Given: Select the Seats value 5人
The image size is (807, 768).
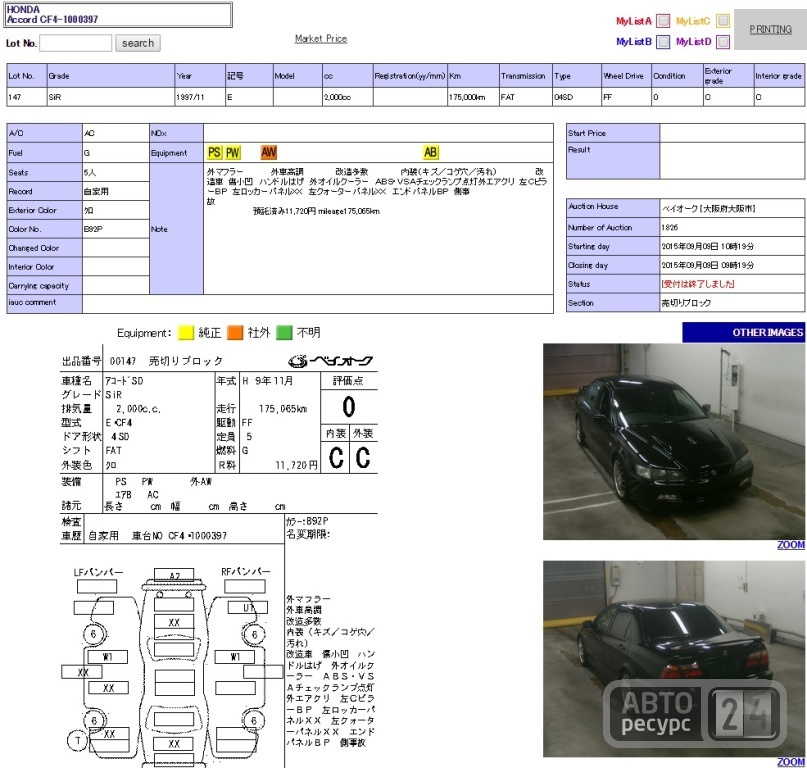Looking at the screenshot, I should pos(90,172).
